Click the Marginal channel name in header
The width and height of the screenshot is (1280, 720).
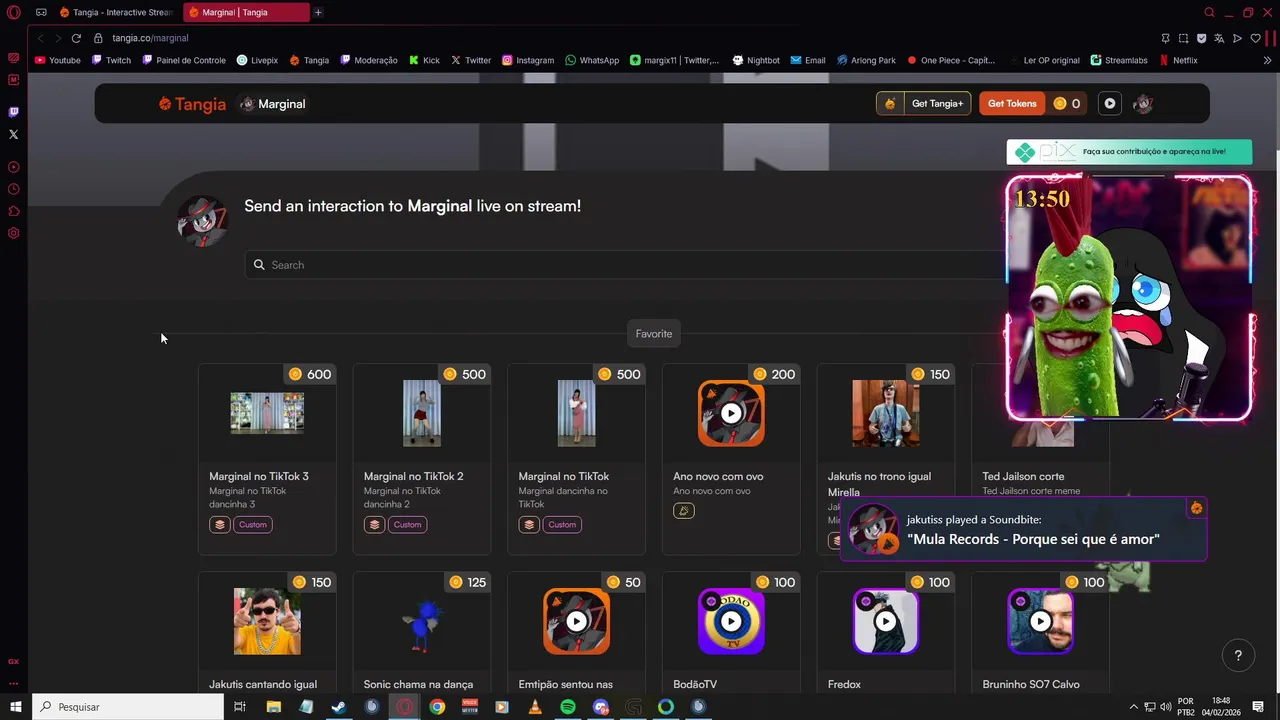coord(273,104)
